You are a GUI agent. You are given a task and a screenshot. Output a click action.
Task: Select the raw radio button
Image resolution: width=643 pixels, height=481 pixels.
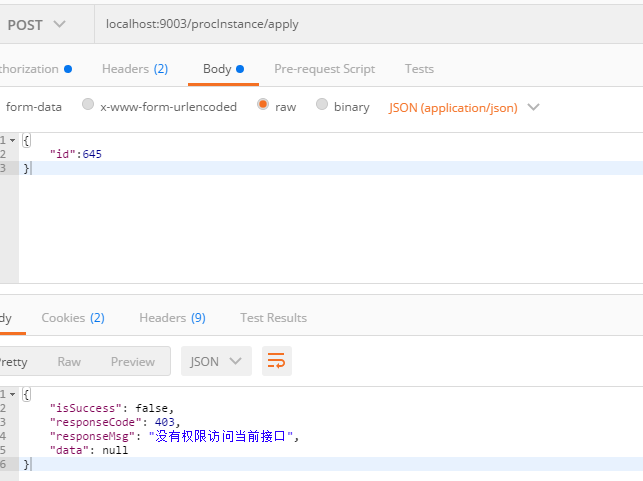coord(263,104)
